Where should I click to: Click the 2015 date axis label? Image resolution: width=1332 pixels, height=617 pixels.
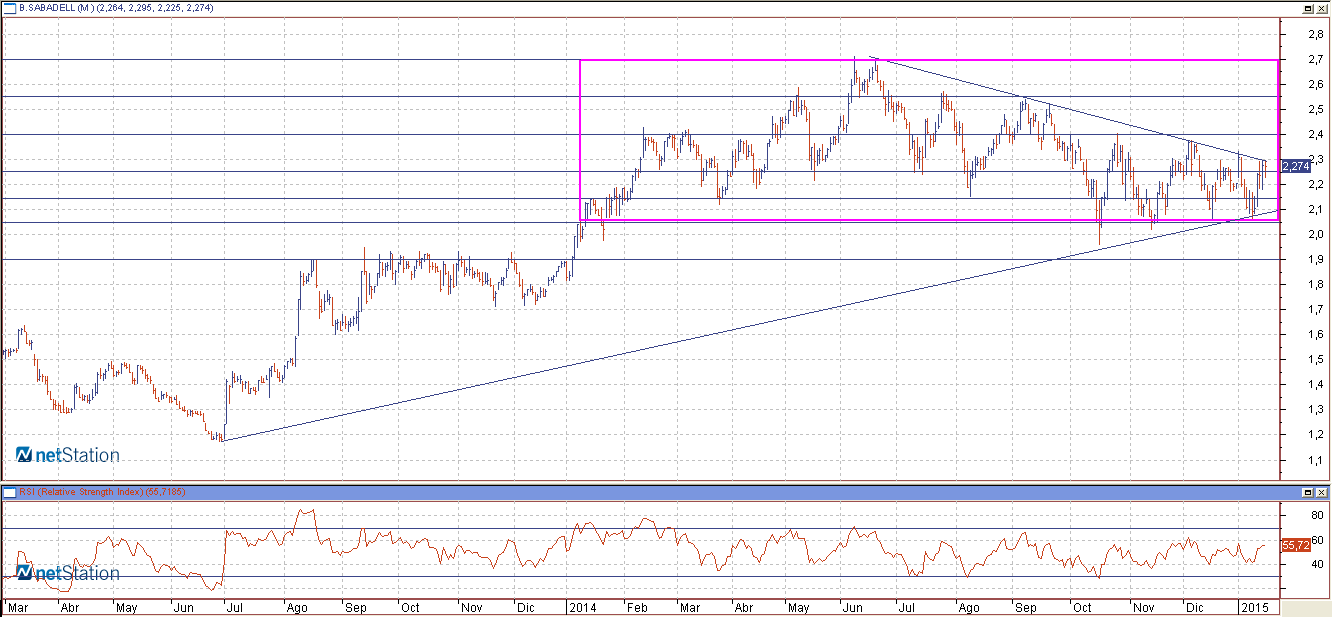[1253, 607]
